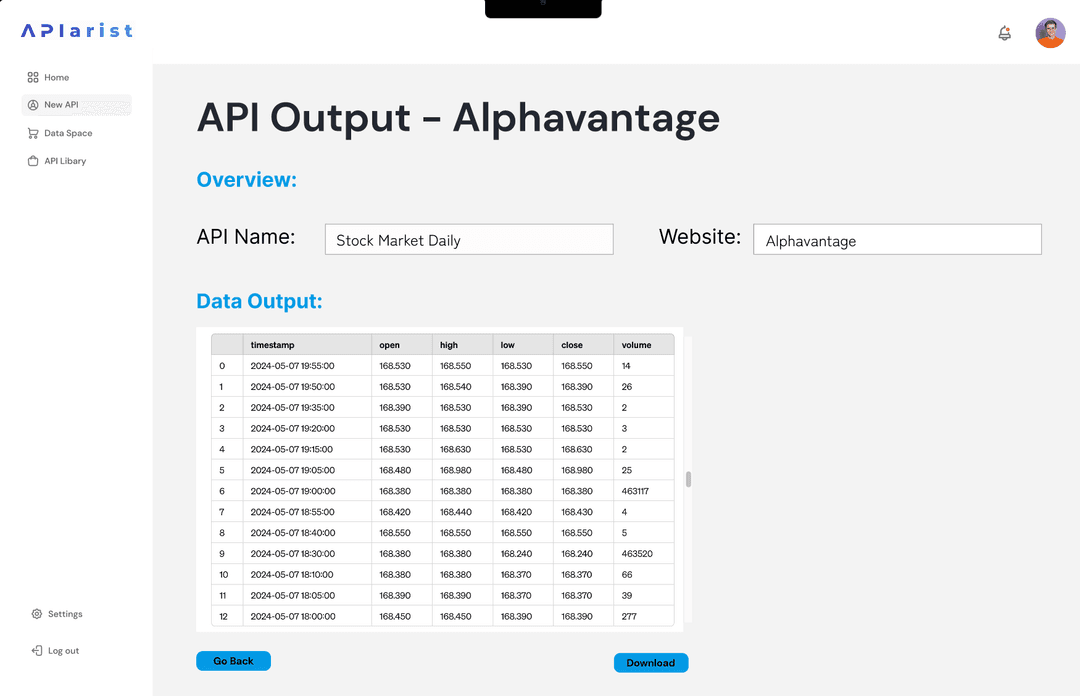Click the New API circle icon
1080x696 pixels.
pos(33,105)
